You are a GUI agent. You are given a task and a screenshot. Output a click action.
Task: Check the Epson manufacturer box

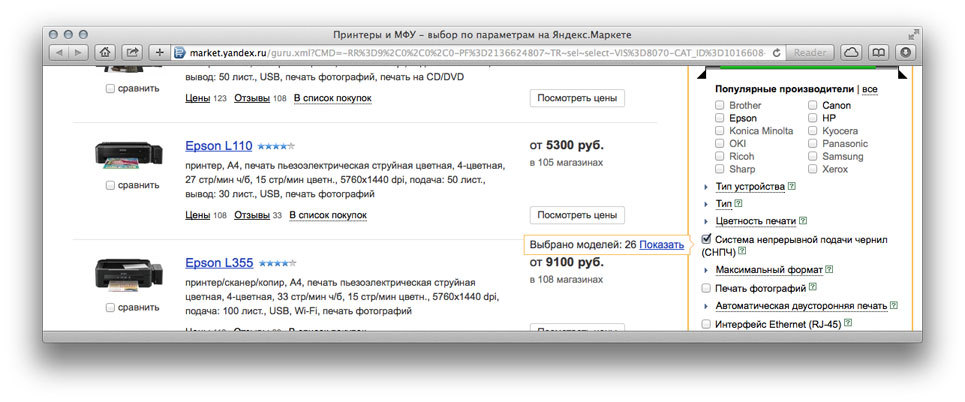719,118
